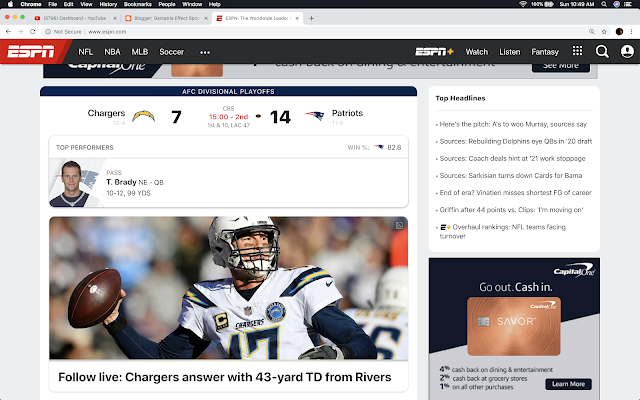Open the ESPN+ logo link
640x400 pixels.
click(x=434, y=52)
